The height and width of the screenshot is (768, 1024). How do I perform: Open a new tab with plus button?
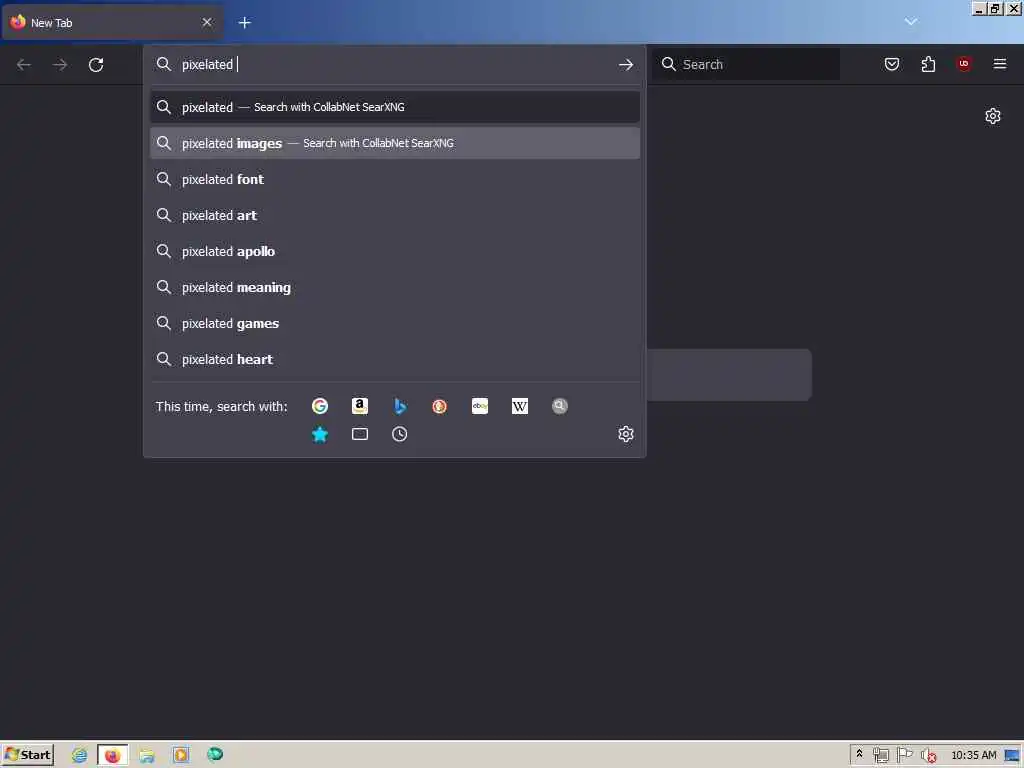click(x=244, y=23)
